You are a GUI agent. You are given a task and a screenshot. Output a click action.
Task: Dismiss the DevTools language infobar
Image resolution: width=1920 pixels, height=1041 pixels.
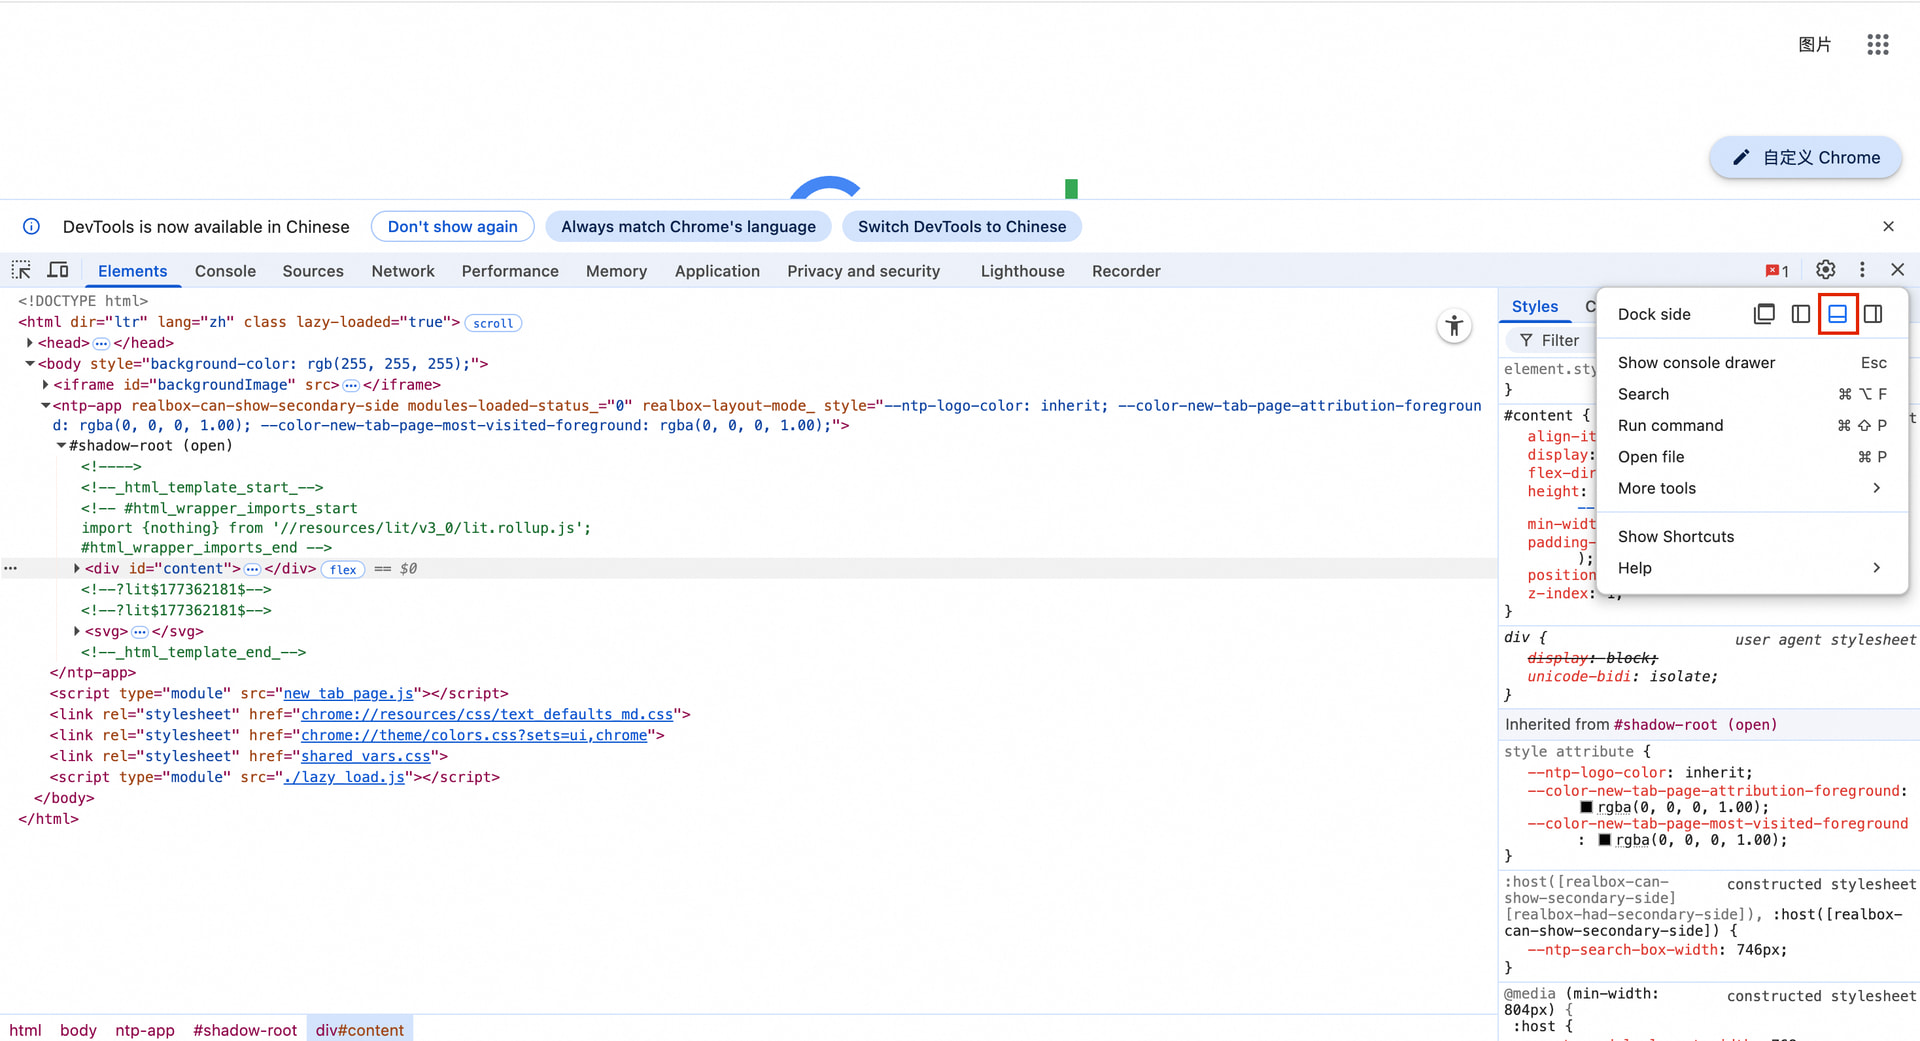[x=1888, y=227]
